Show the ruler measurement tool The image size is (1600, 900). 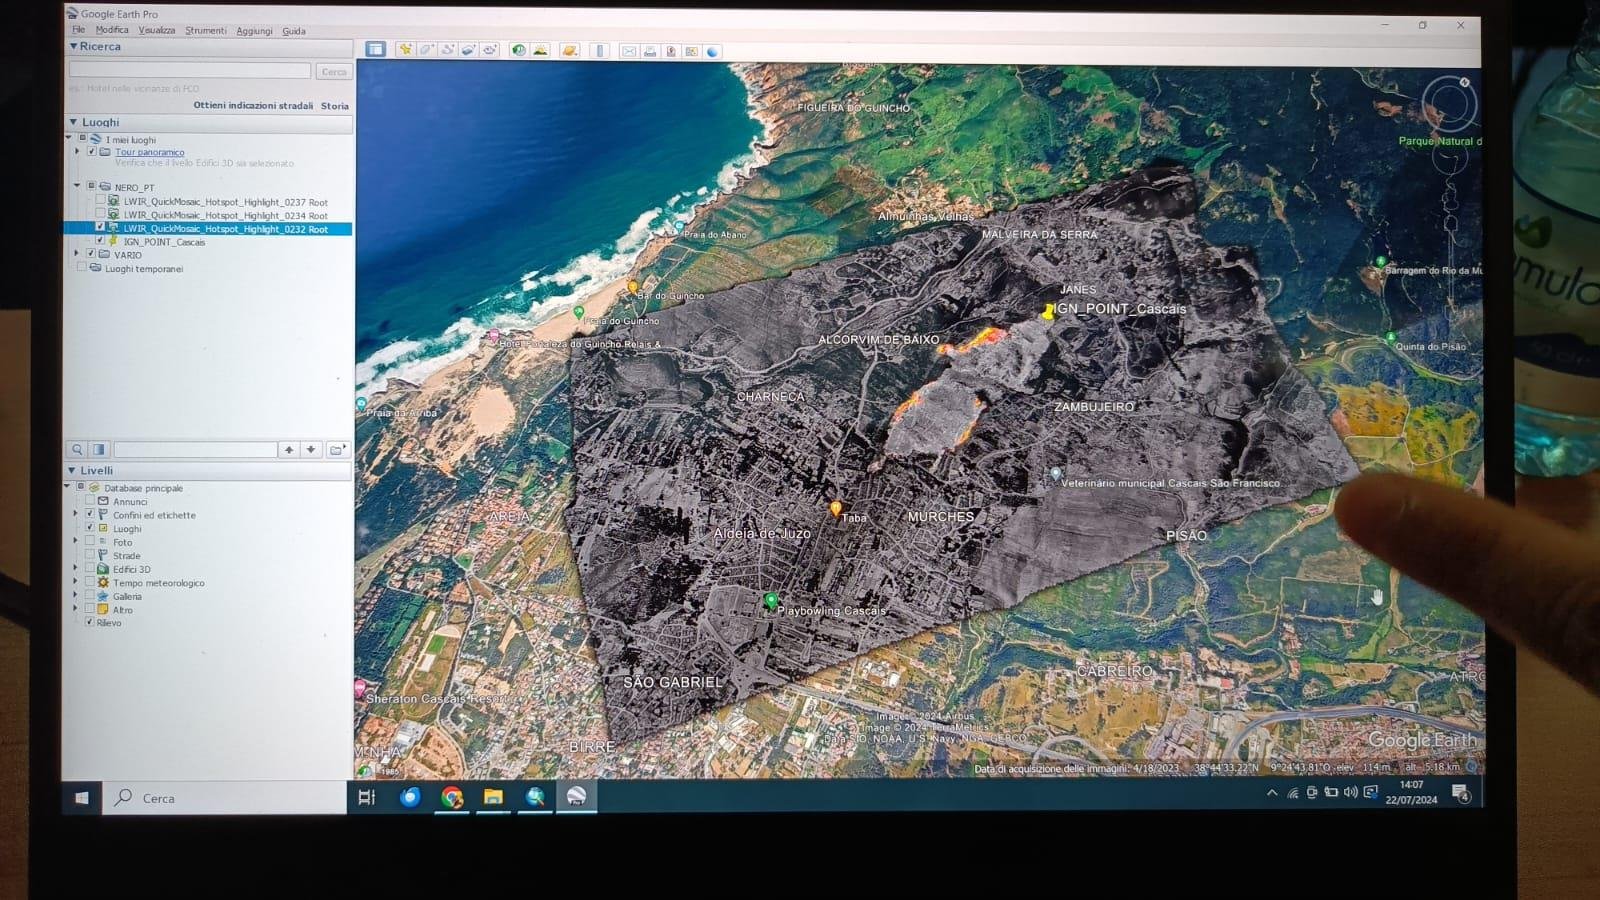coord(600,51)
